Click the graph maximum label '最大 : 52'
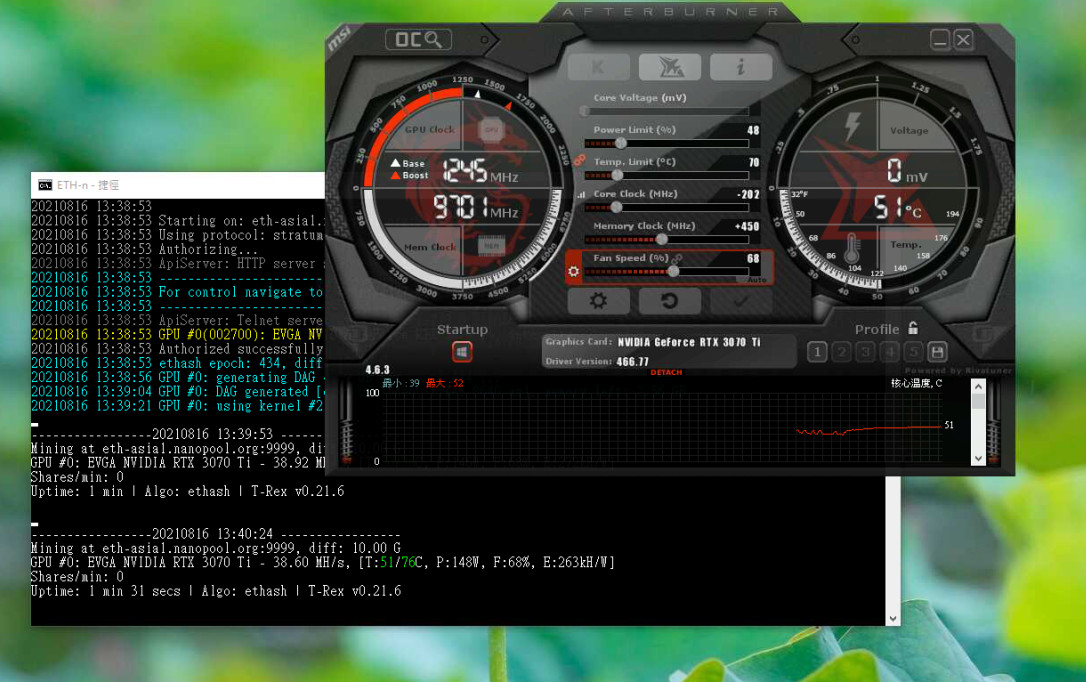 coord(445,383)
